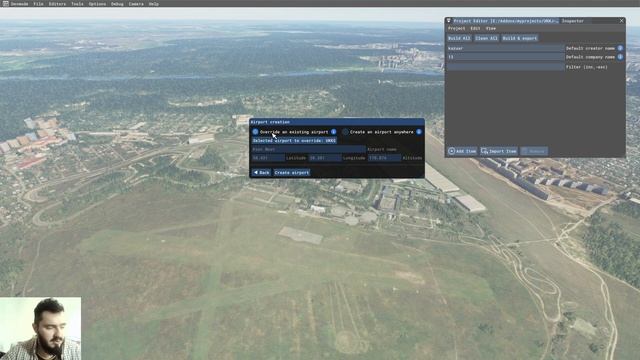Open the Debug menu

(x=117, y=4)
